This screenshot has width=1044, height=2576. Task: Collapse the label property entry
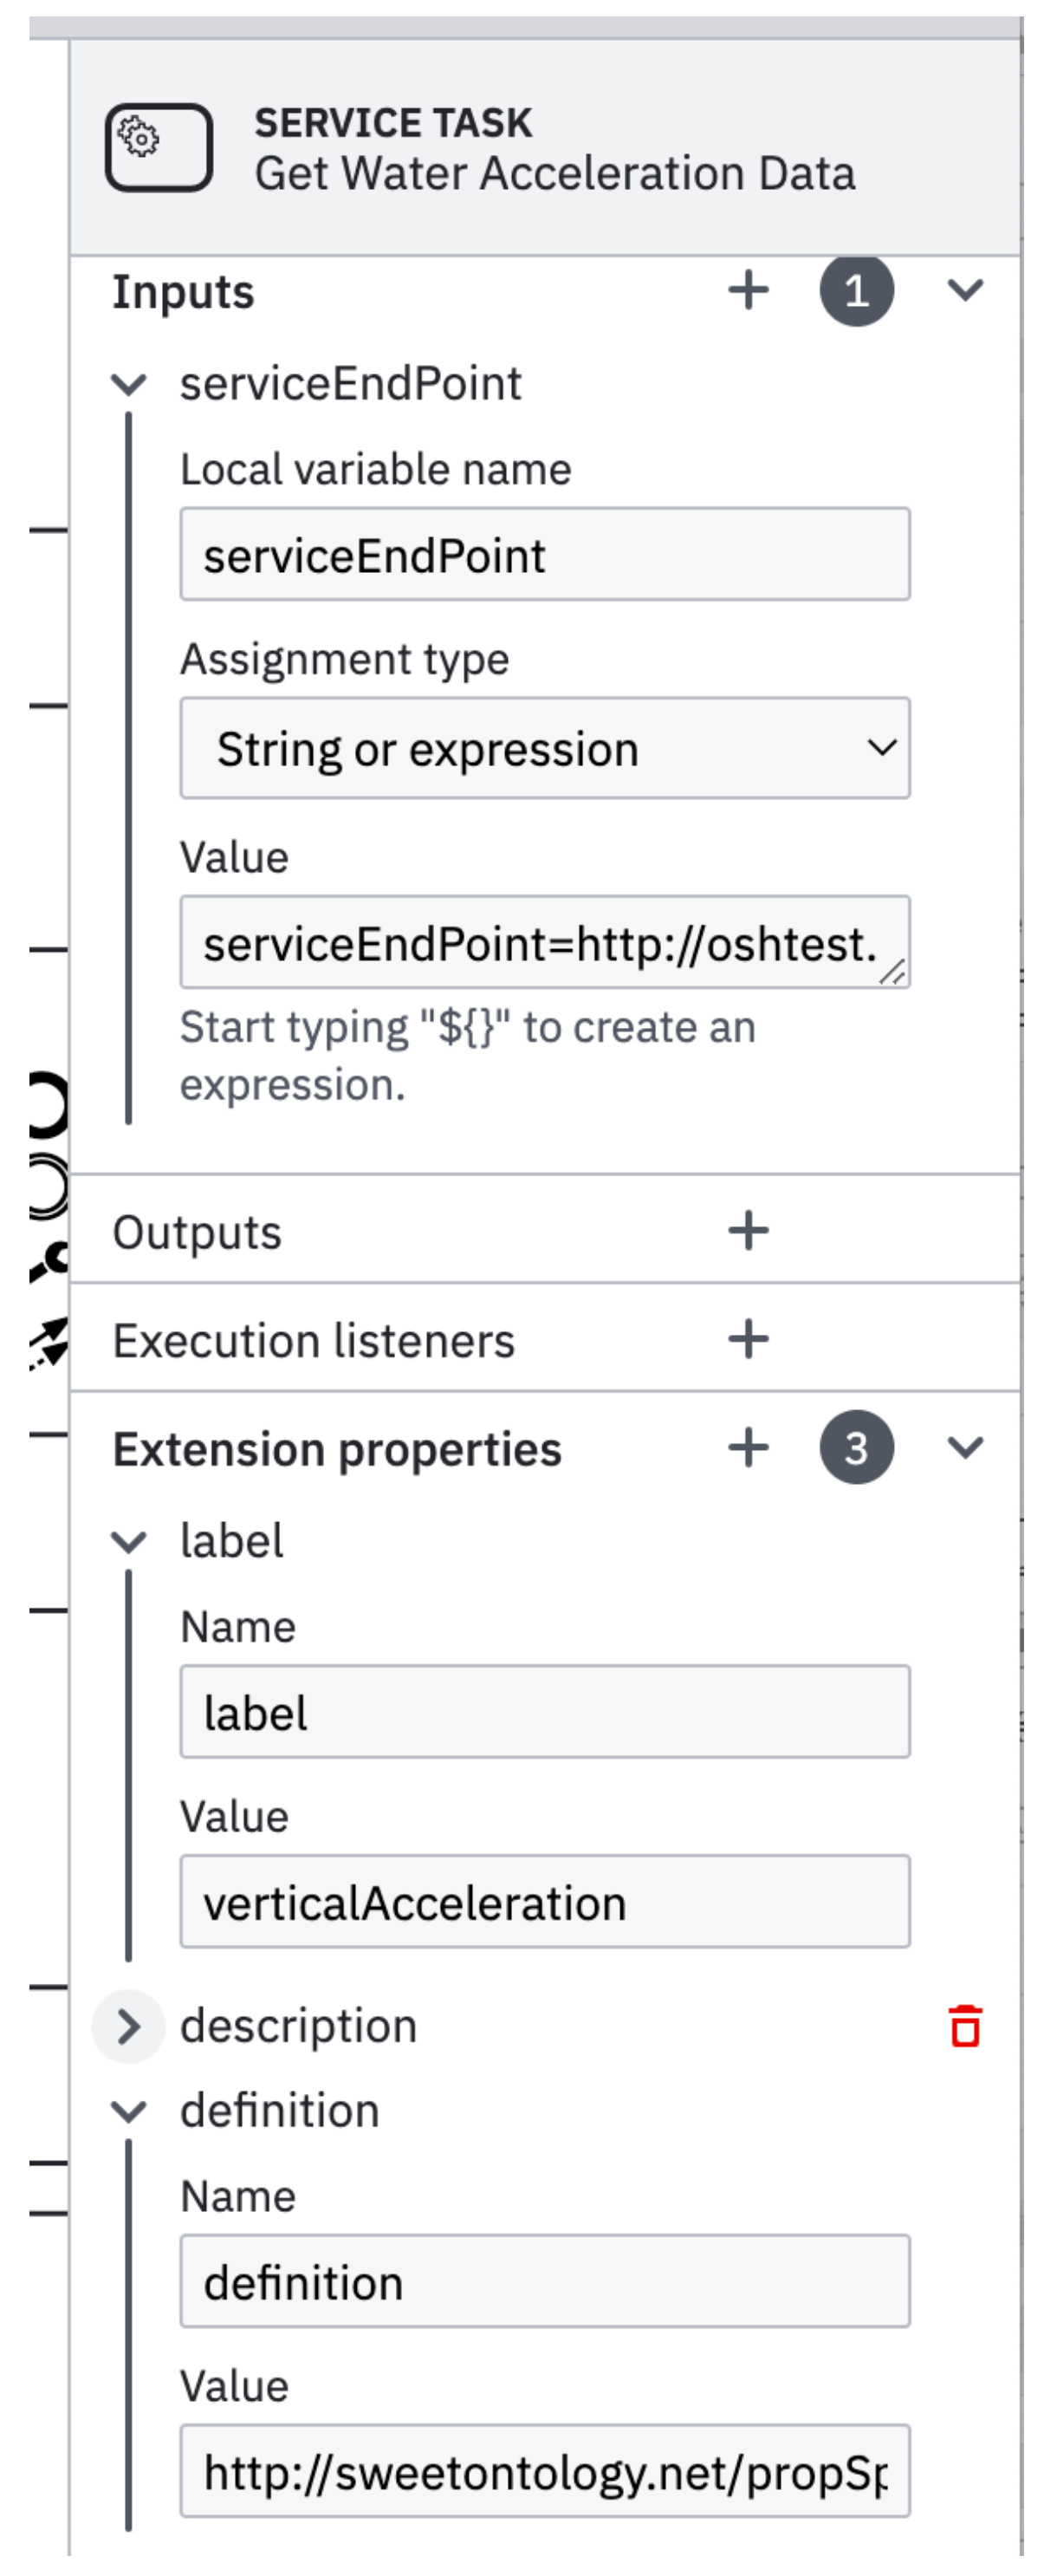pos(129,1541)
